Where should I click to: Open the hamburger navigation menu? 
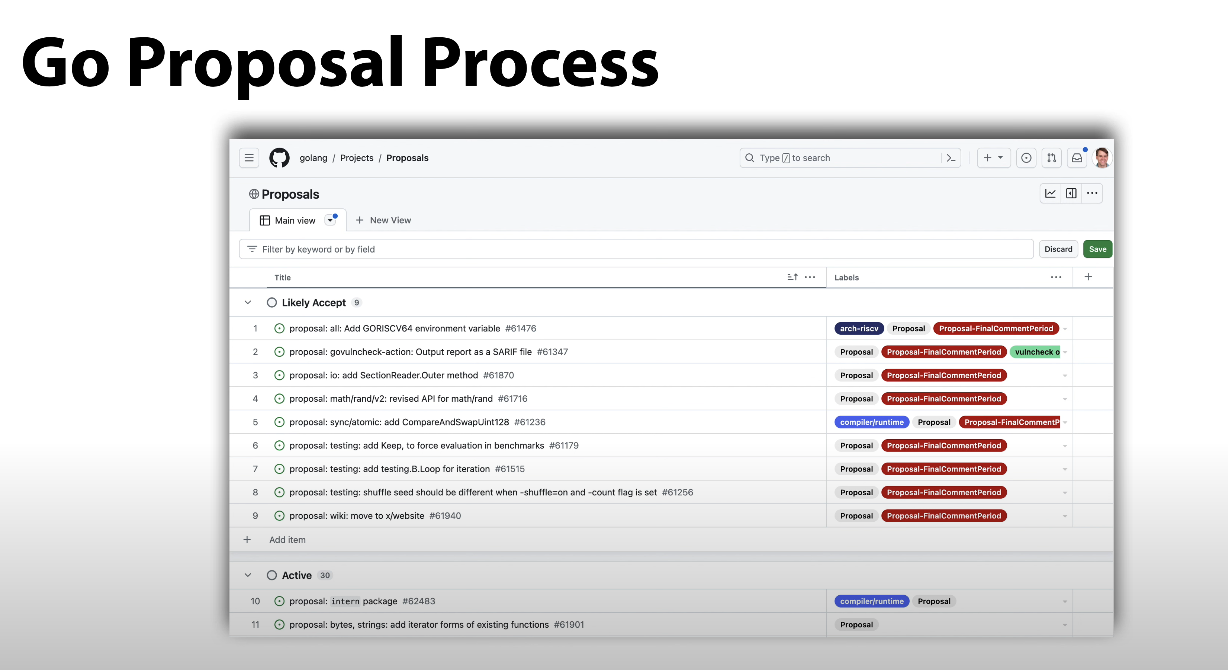pyautogui.click(x=250, y=158)
